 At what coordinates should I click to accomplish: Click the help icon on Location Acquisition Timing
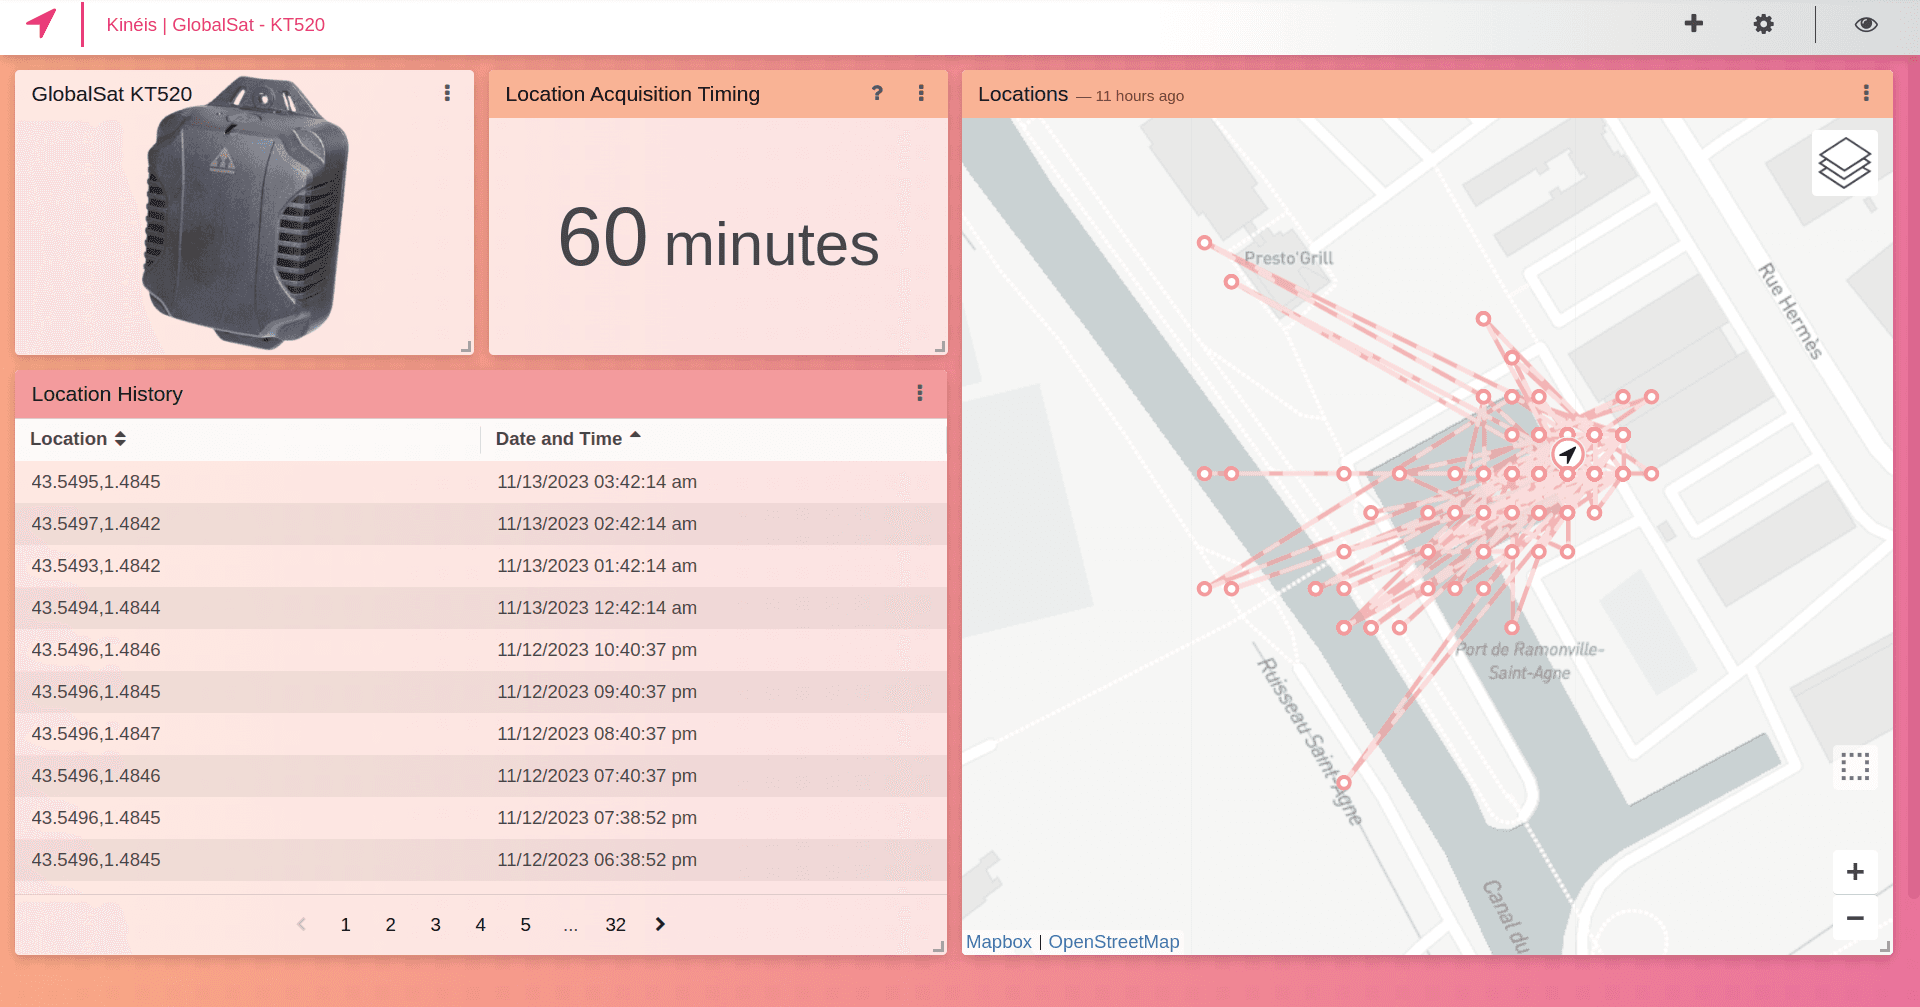[877, 93]
